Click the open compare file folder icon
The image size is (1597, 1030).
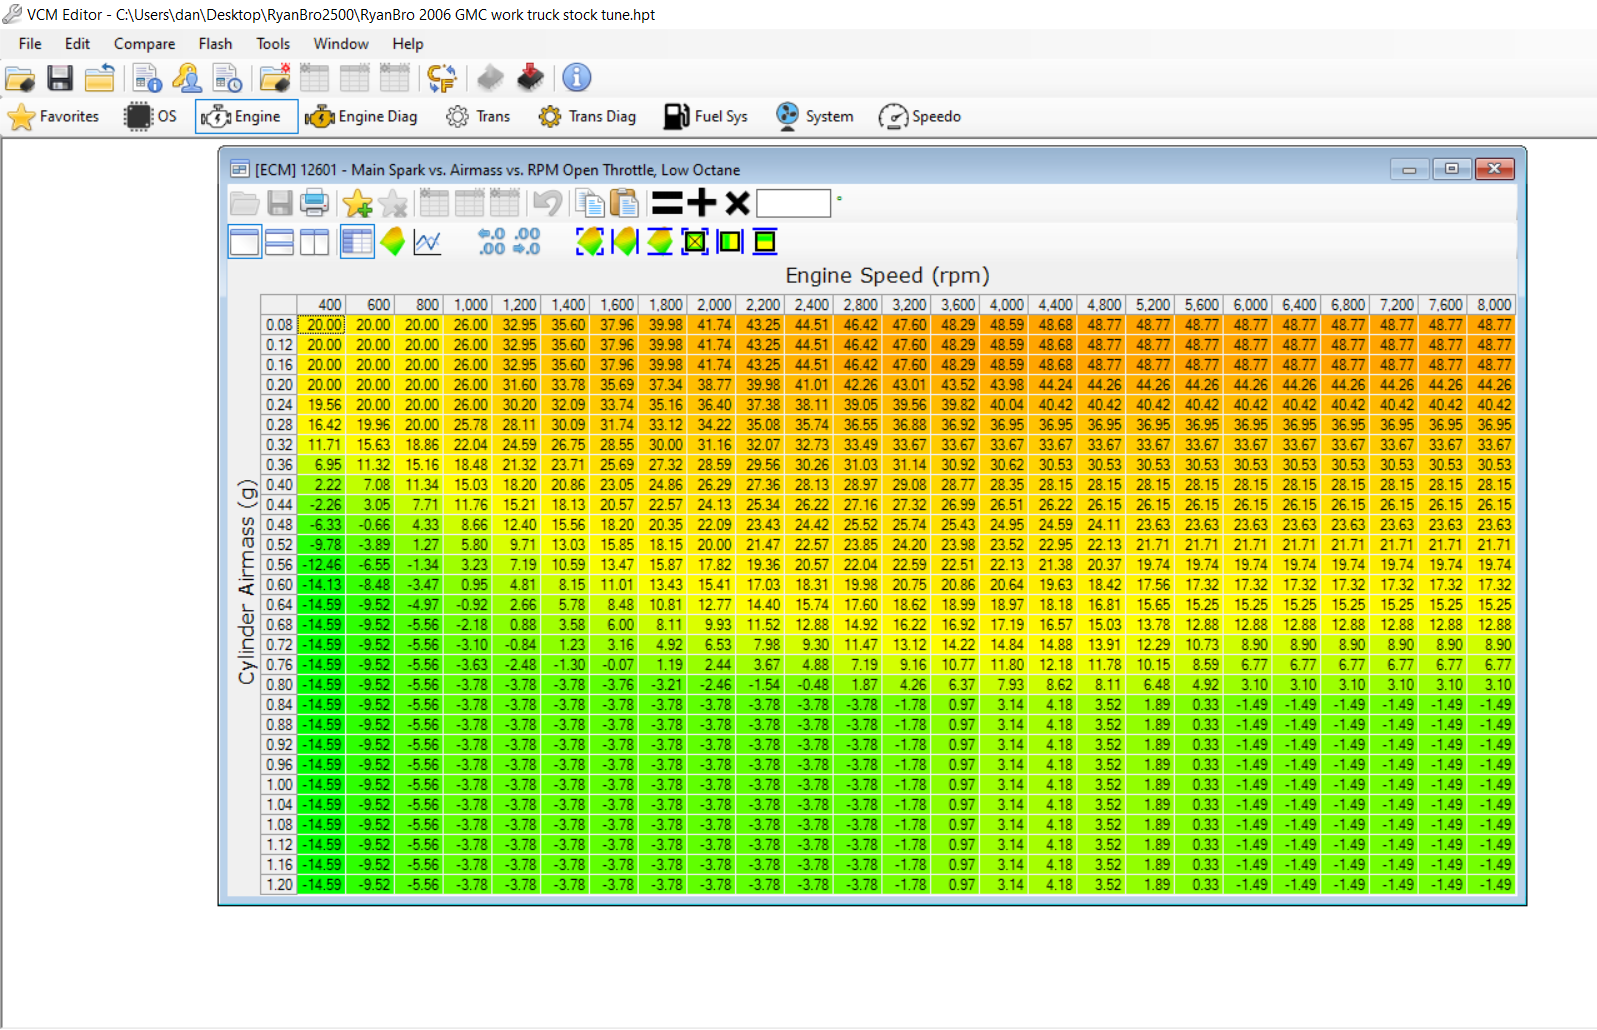pyautogui.click(x=274, y=78)
